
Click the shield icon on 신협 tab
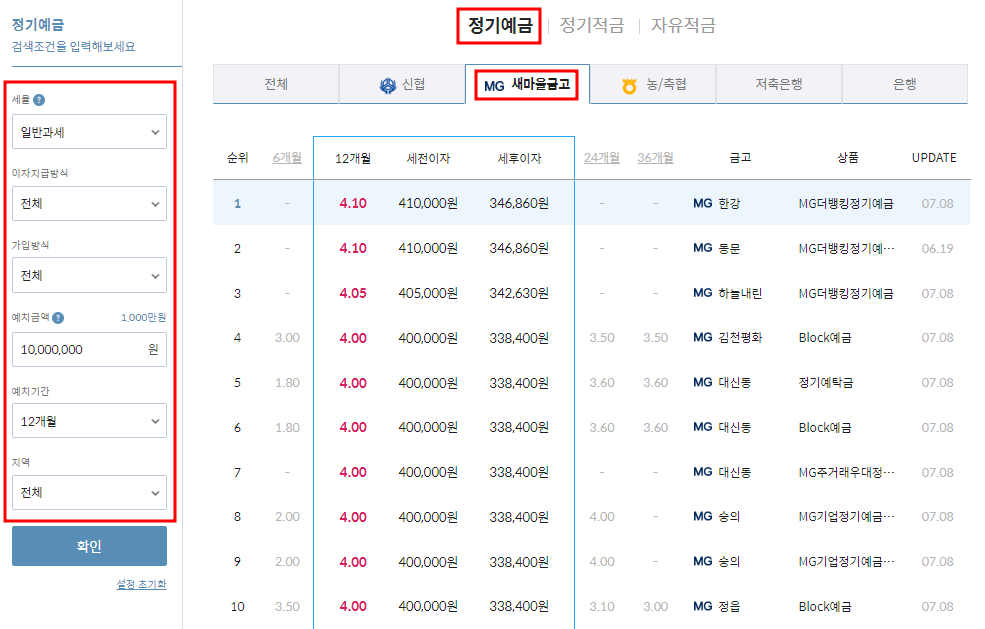coord(384,85)
